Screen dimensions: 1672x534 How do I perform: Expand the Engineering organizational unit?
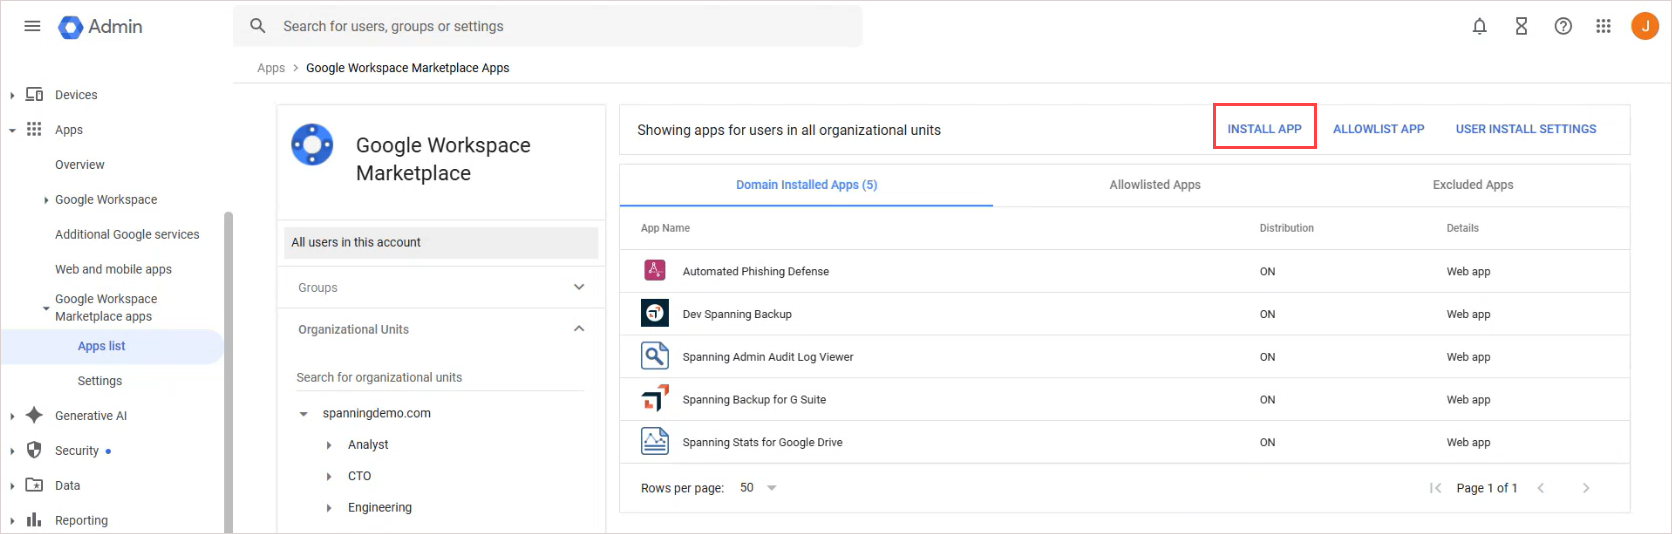329,508
